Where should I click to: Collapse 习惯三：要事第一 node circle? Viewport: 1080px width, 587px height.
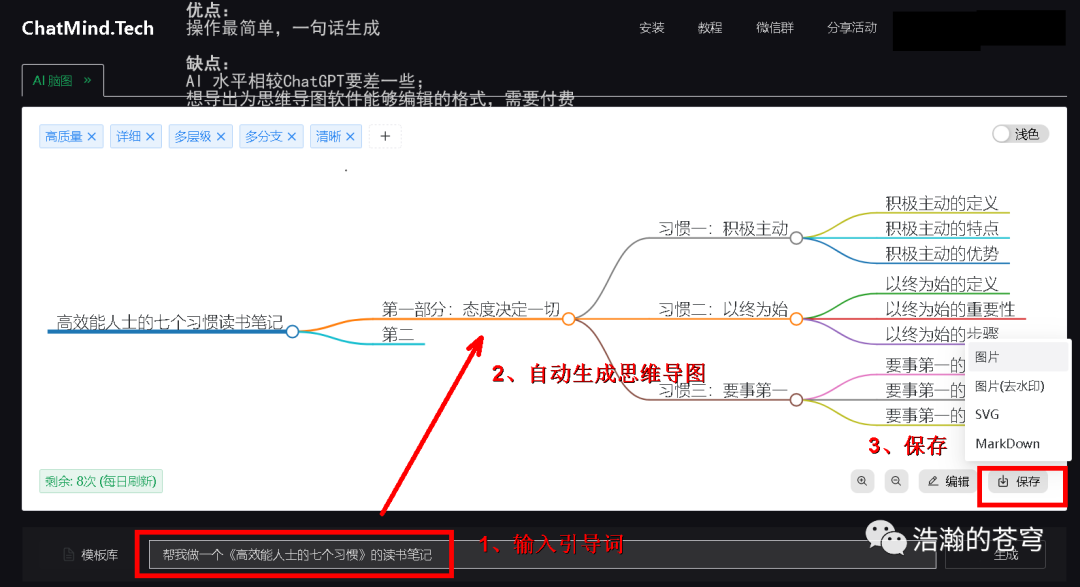click(x=796, y=400)
